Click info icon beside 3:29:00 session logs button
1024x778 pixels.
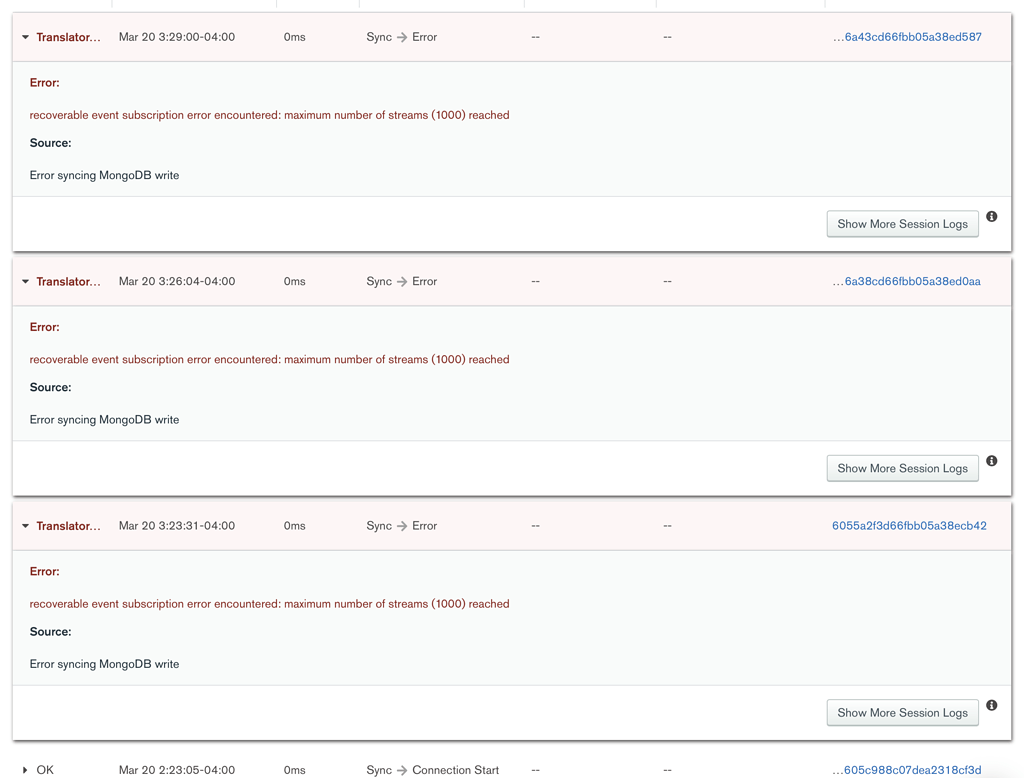(x=992, y=217)
